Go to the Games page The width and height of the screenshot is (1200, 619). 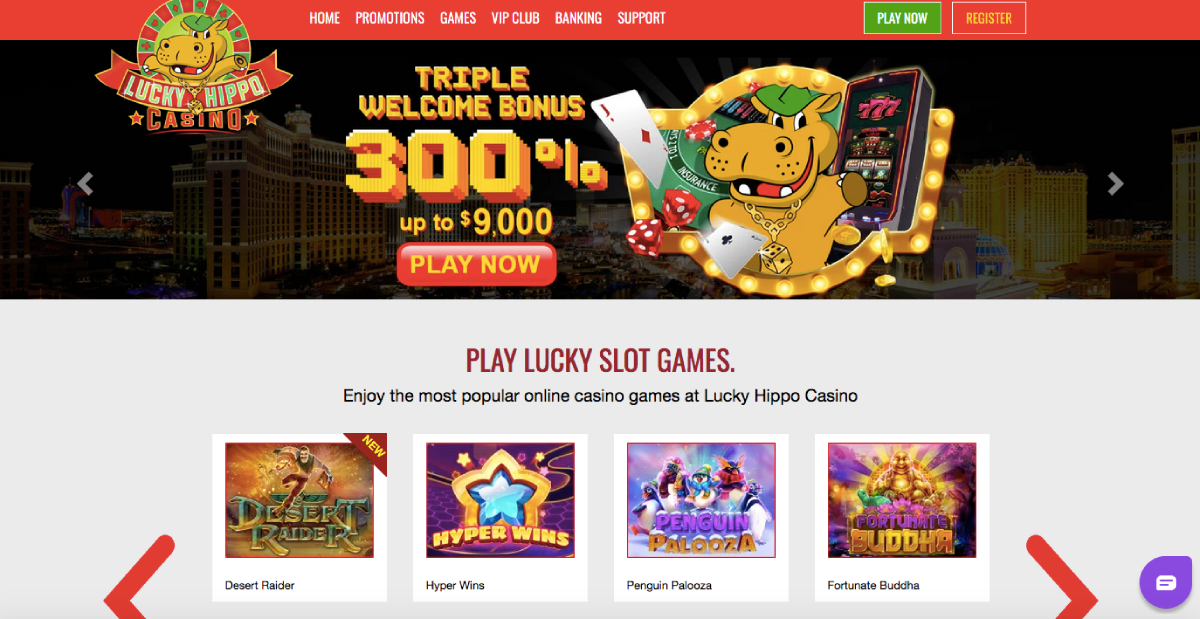(458, 18)
